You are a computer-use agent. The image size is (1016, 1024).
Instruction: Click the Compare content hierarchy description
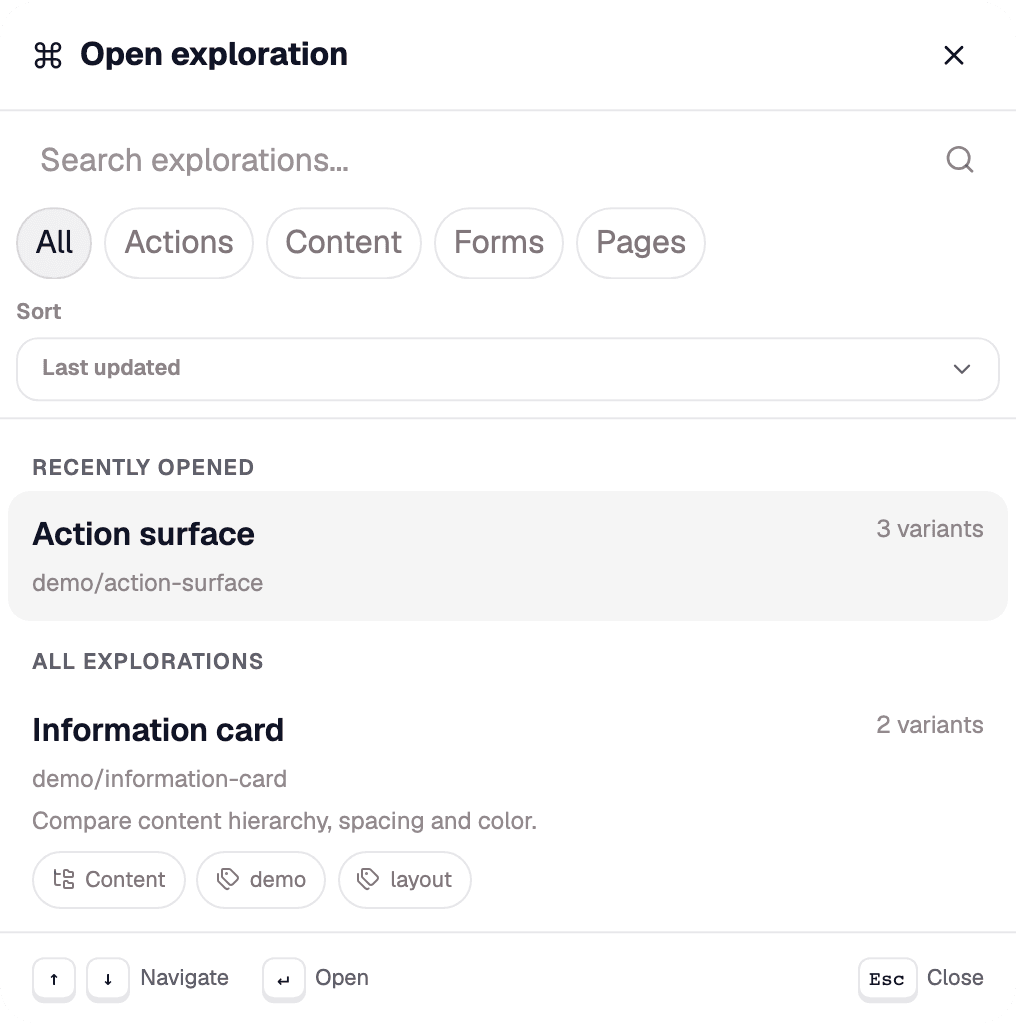[x=284, y=821]
